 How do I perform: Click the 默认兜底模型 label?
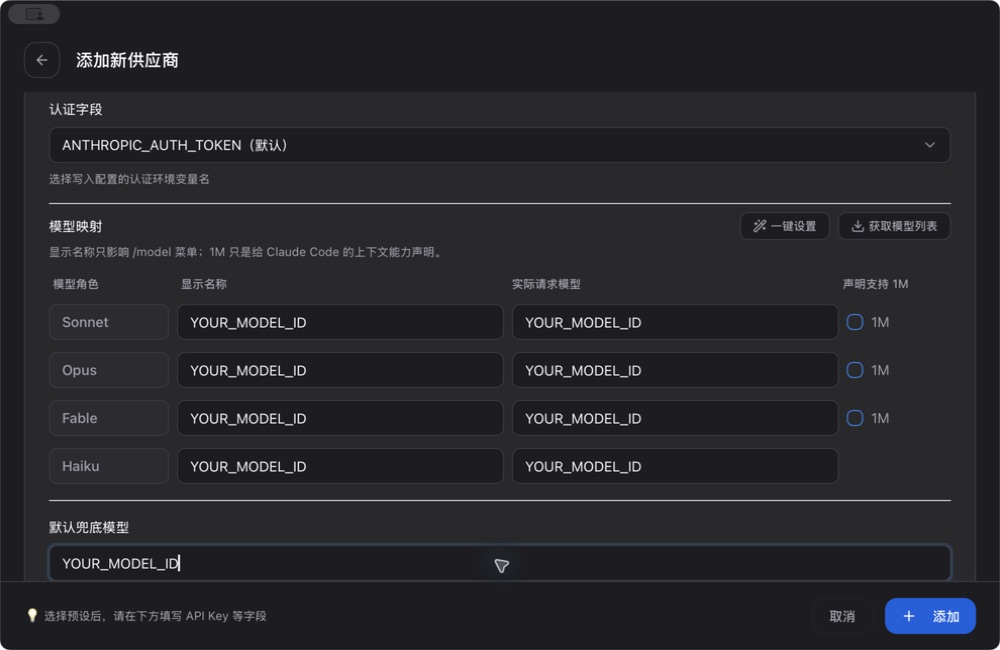pyautogui.click(x=89, y=528)
